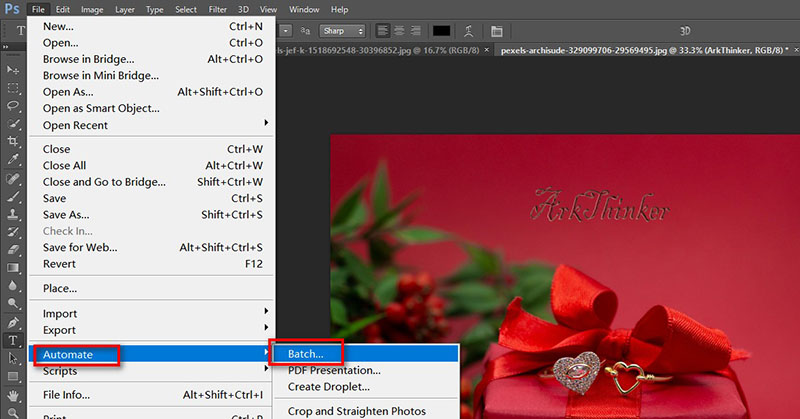Expand the Open Recent submenu arrow
The height and width of the screenshot is (419, 800).
coord(266,122)
